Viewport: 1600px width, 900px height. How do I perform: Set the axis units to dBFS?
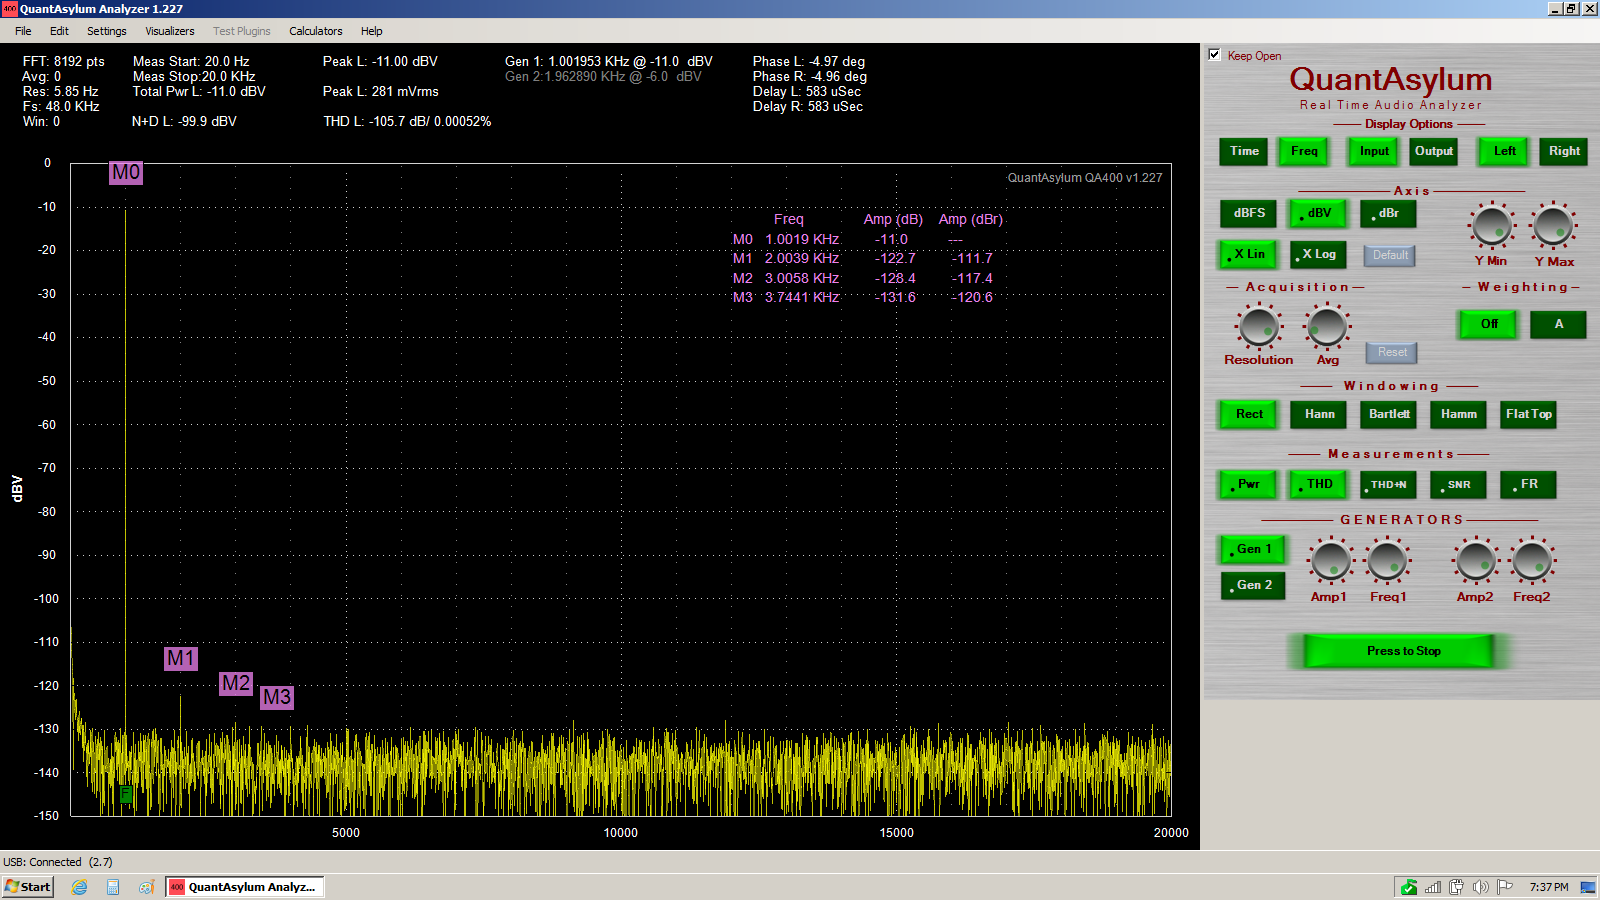(x=1249, y=213)
